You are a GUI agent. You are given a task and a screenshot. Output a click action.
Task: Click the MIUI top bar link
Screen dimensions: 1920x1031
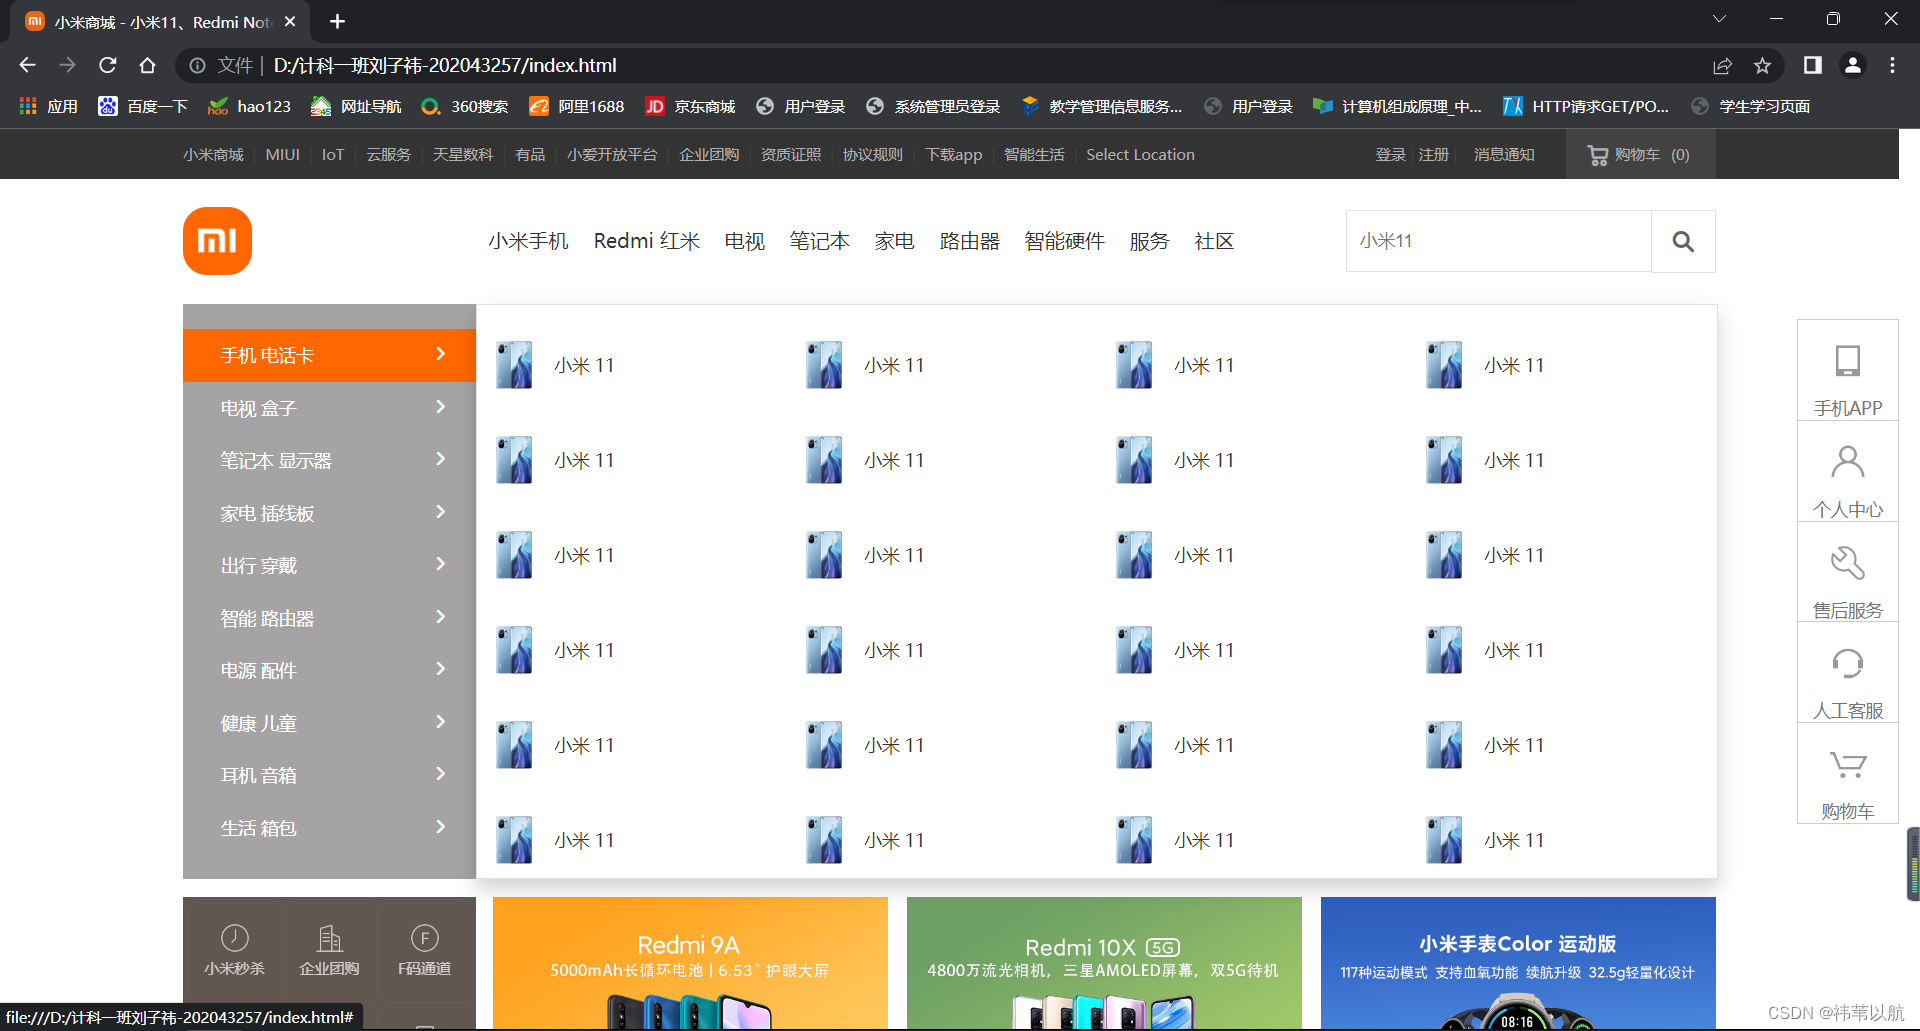[283, 155]
